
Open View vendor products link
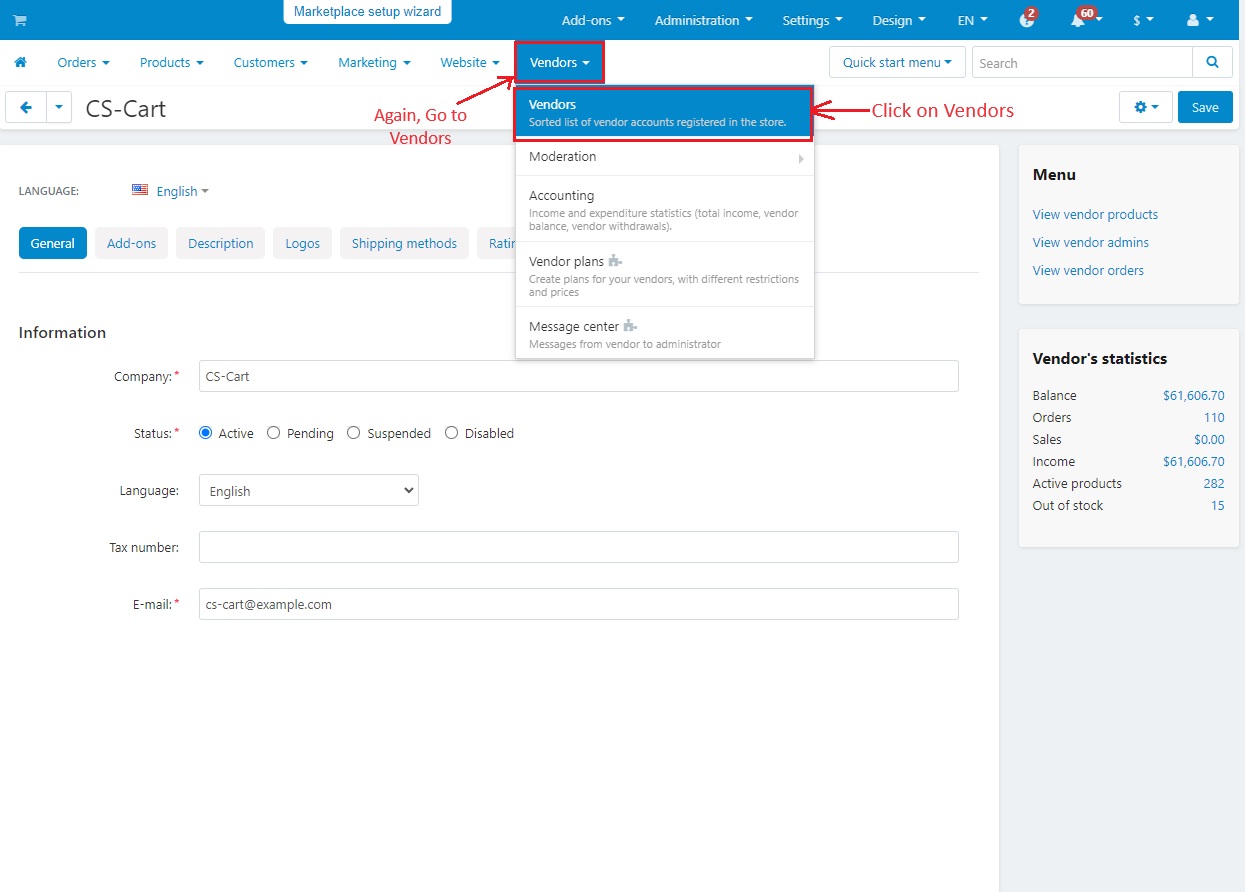coord(1095,214)
